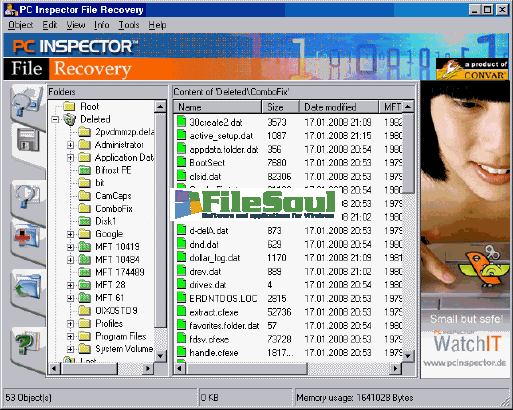This screenshot has width=513, height=410.
Task: Click the green folder icon of MFT 174489
Action: click(x=85, y=272)
